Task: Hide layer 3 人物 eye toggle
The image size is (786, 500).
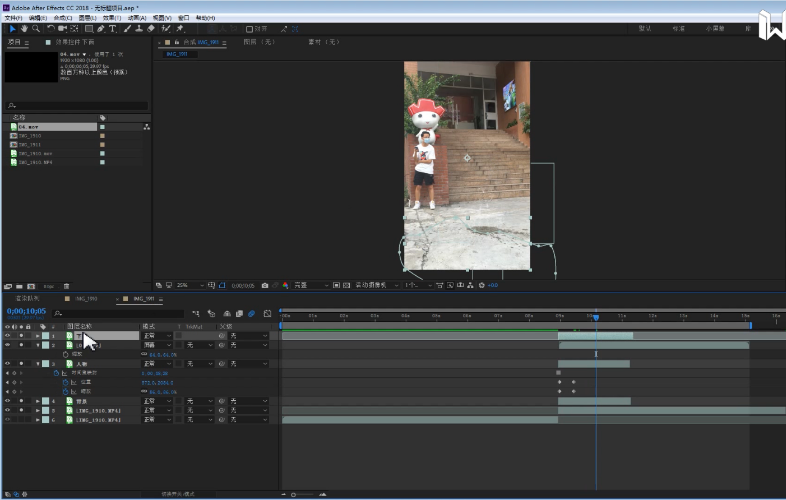Action: pyautogui.click(x=8, y=364)
